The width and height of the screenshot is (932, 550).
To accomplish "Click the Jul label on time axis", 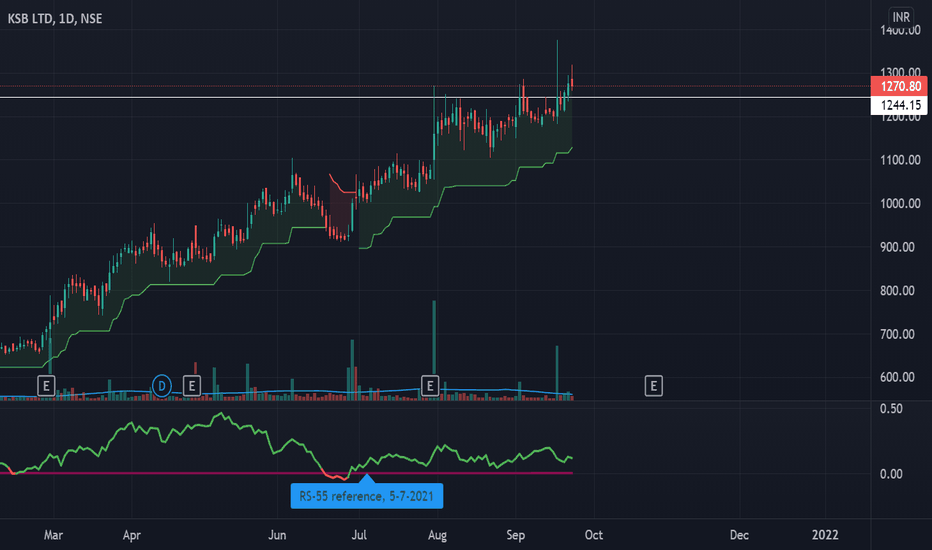I will 358,535.
